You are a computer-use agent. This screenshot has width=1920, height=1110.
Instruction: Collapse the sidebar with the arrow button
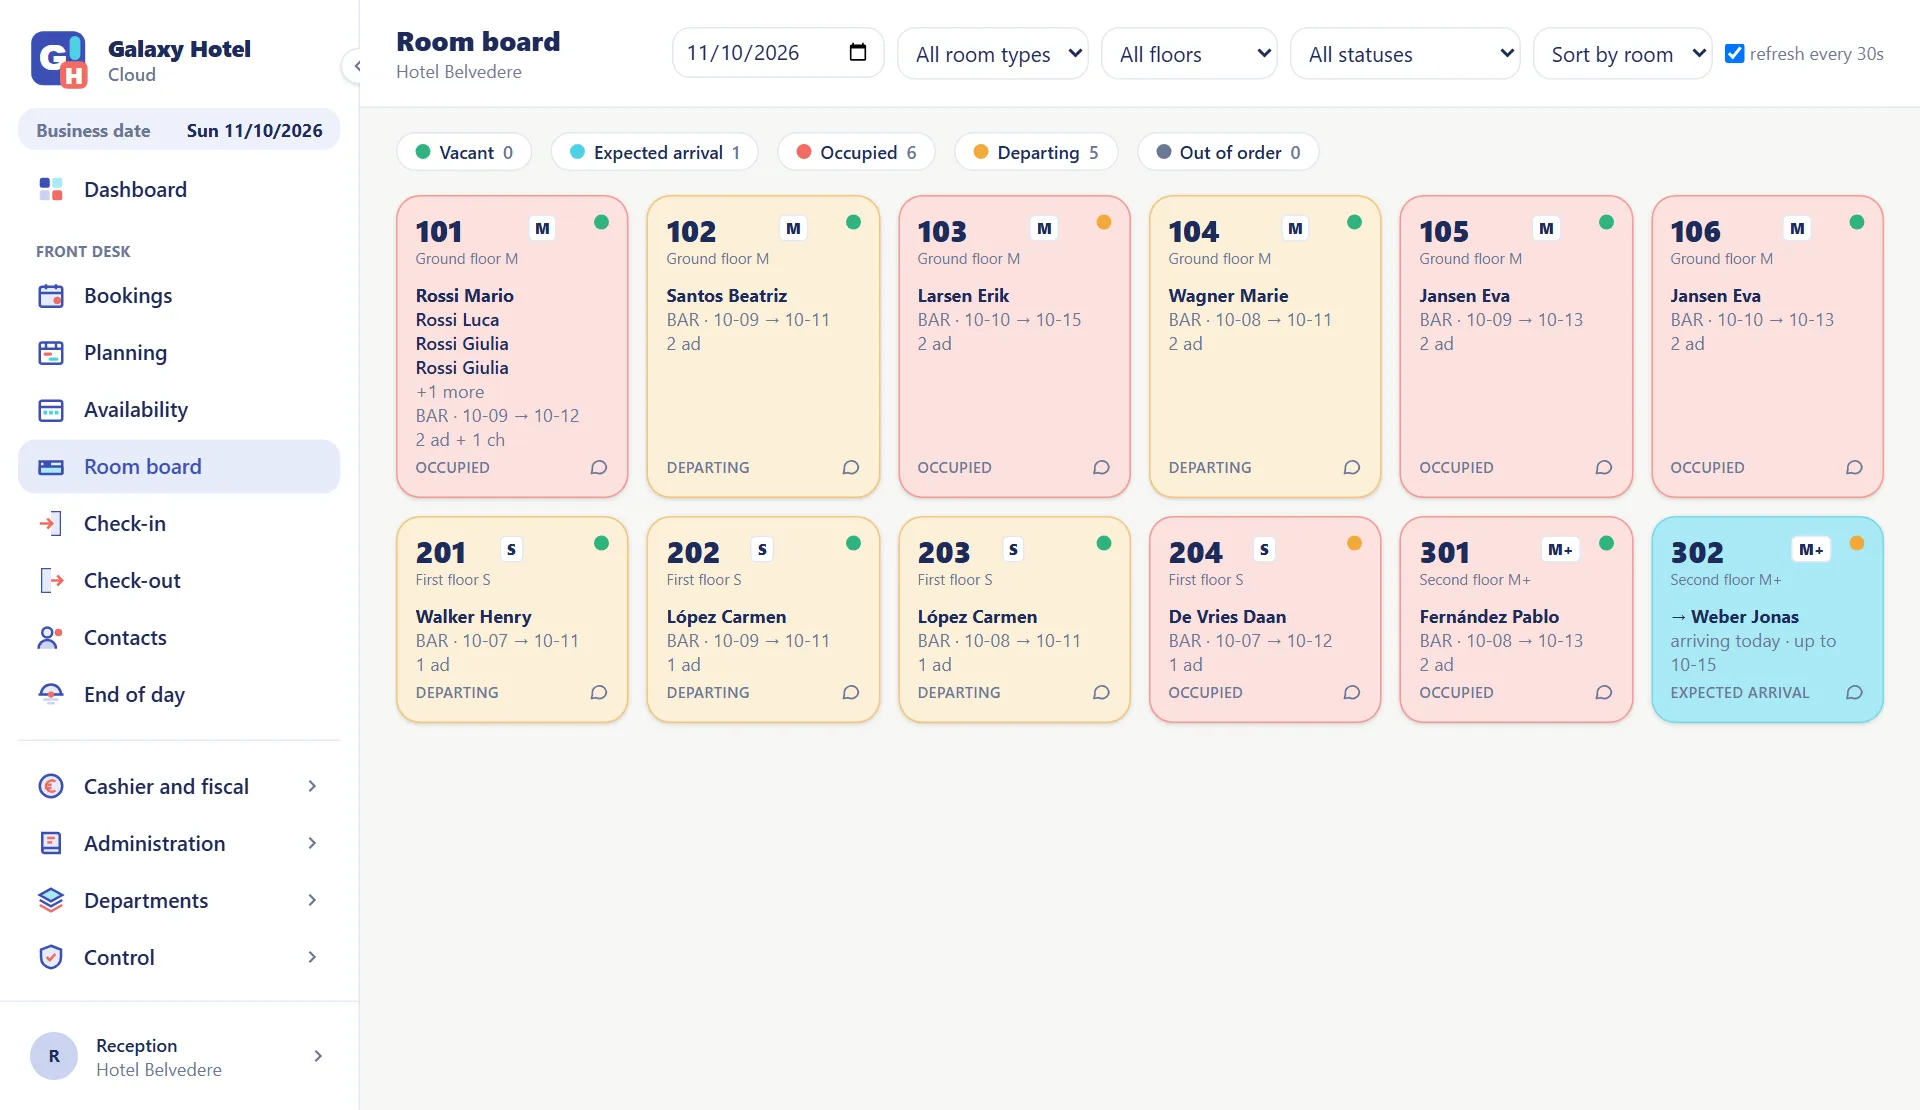tap(355, 66)
